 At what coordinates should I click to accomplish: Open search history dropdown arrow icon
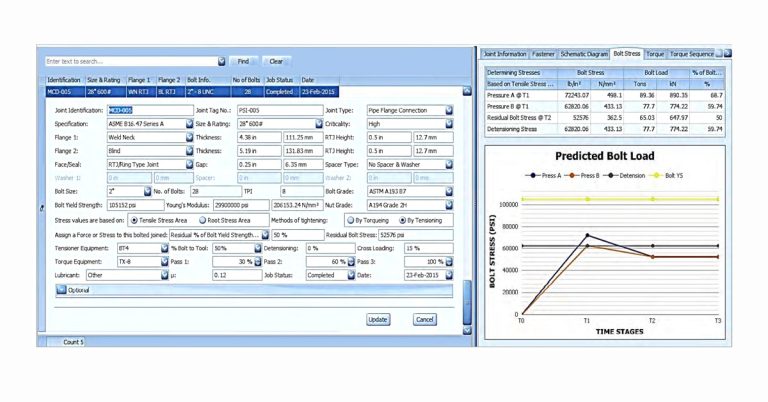click(x=222, y=61)
